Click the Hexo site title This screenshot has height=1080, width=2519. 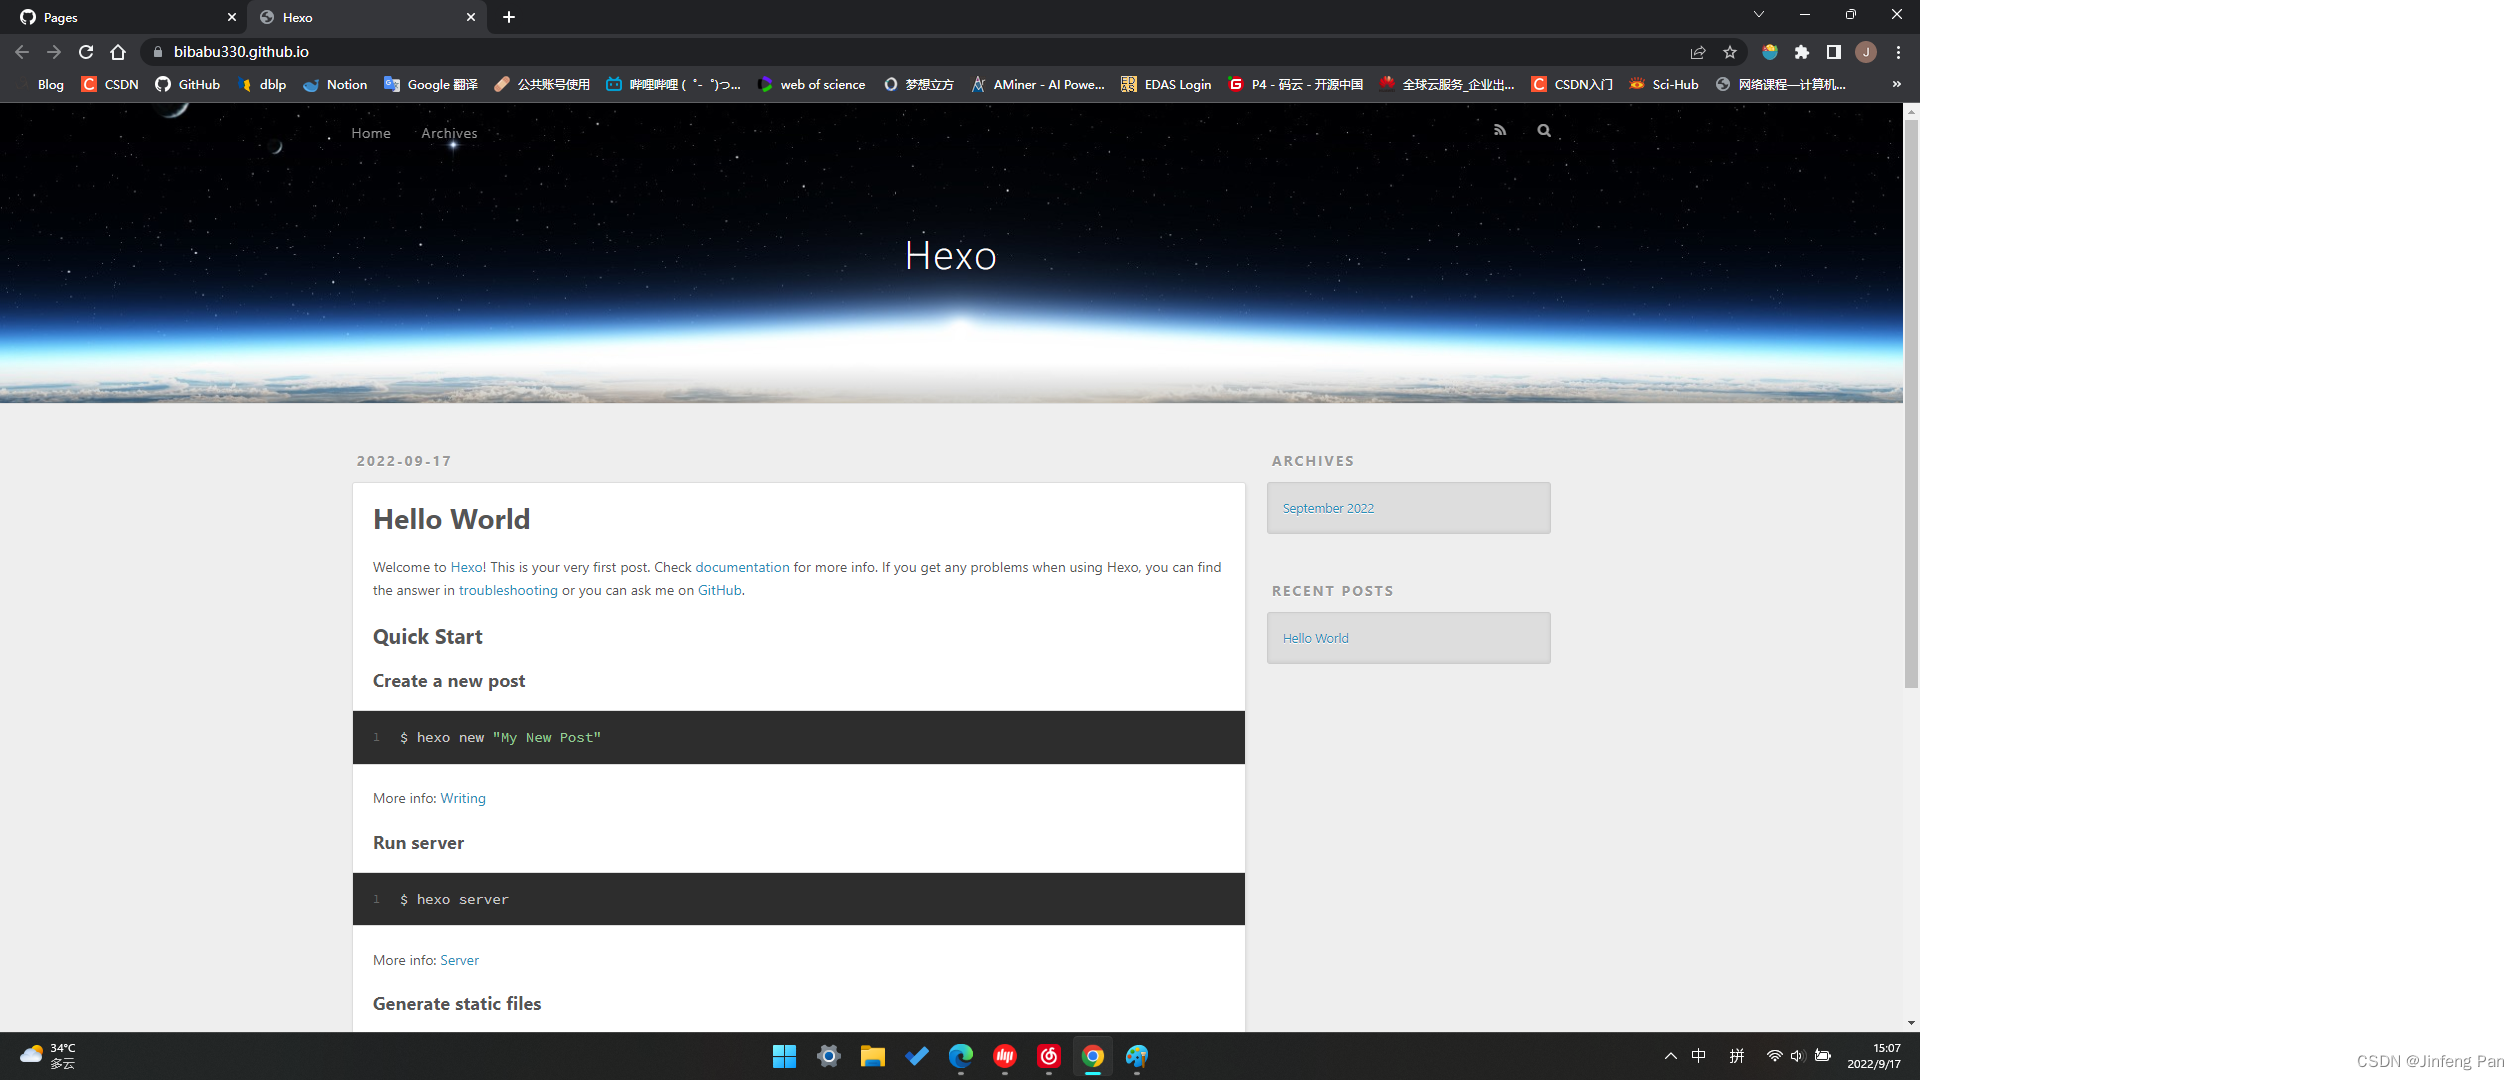coord(951,256)
